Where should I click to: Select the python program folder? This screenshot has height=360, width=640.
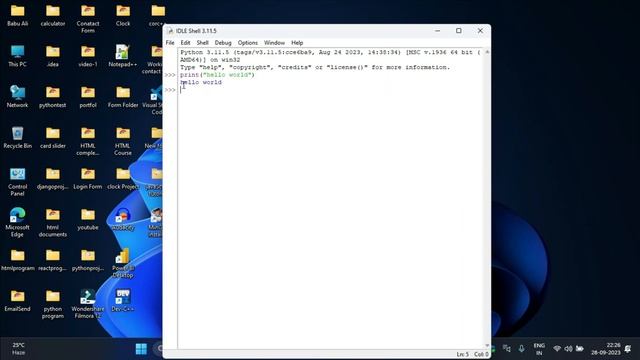[x=53, y=304]
